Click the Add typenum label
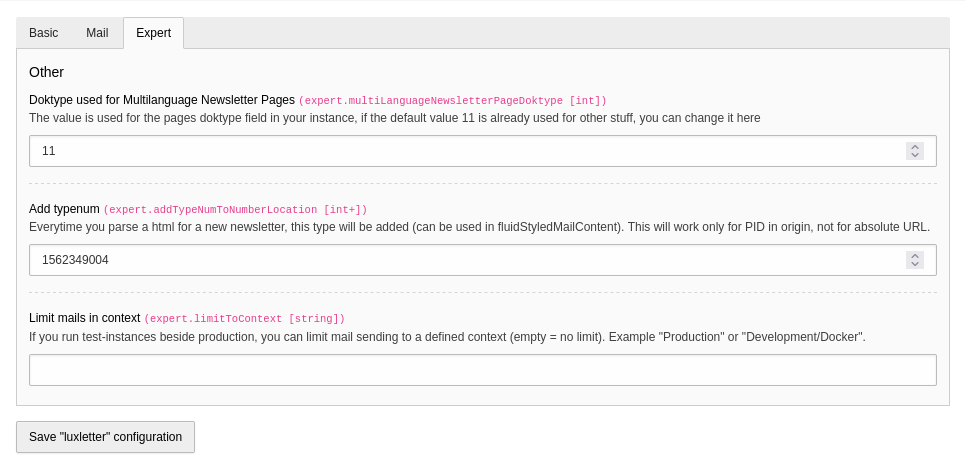966x467 pixels. click(64, 209)
